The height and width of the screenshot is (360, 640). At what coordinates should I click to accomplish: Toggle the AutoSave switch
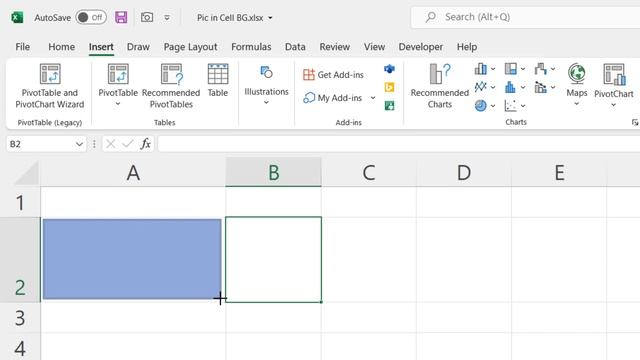pyautogui.click(x=91, y=18)
